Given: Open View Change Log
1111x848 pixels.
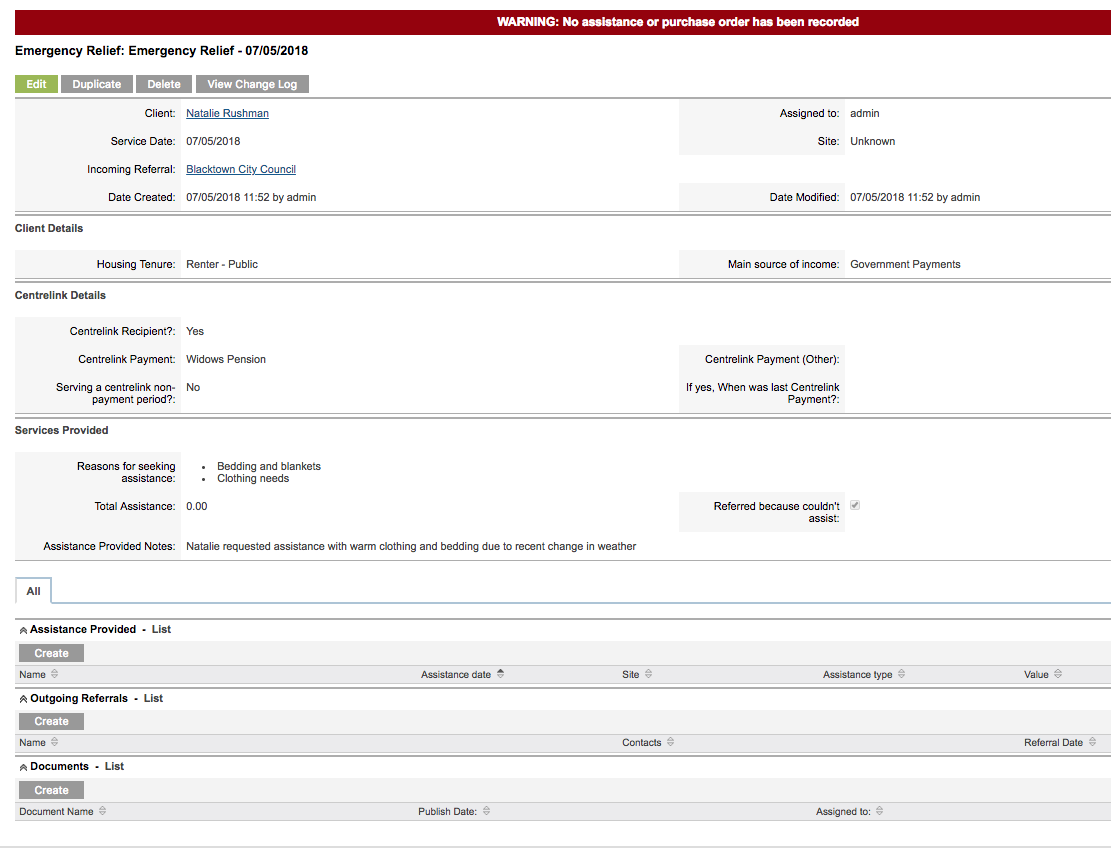Looking at the screenshot, I should [x=252, y=84].
